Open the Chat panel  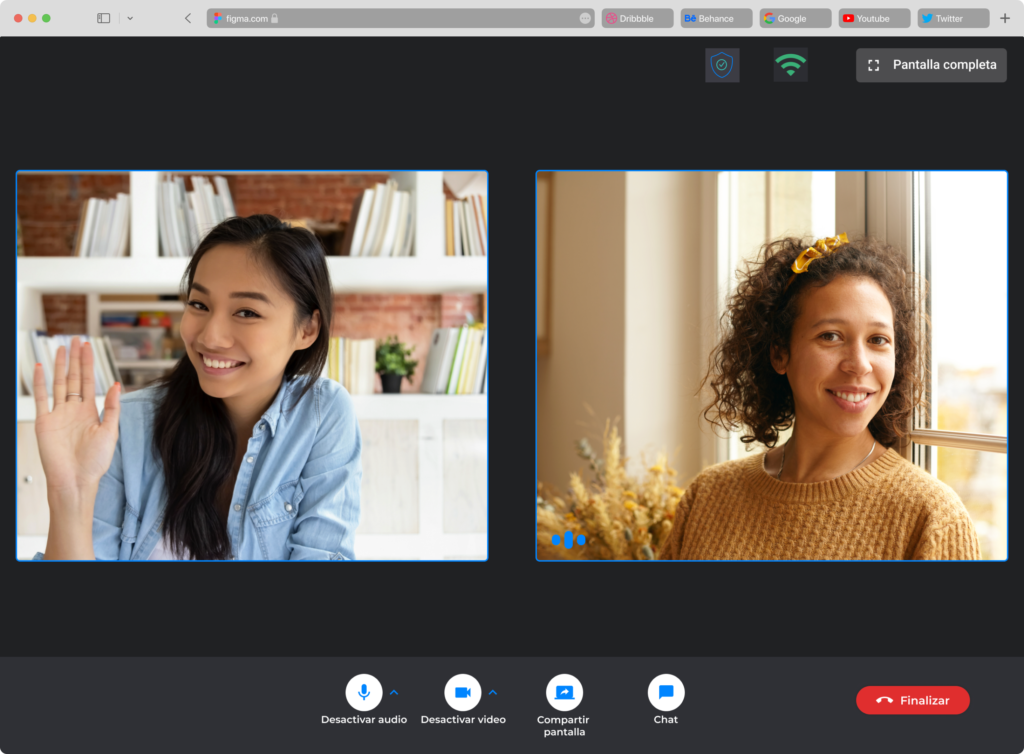tap(666, 692)
